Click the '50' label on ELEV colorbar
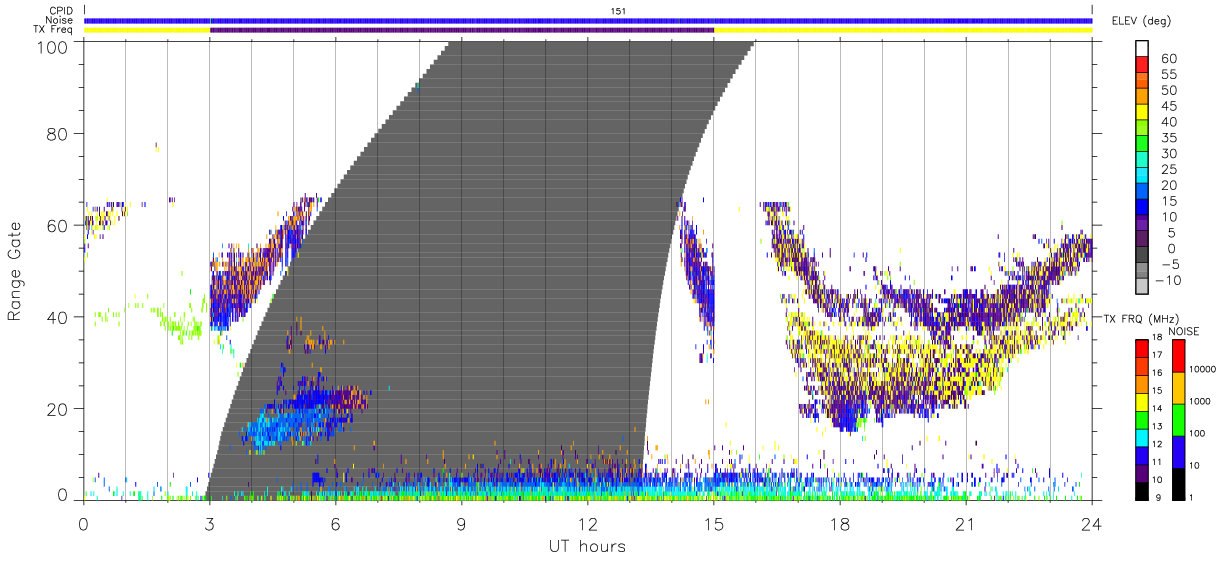 (x=1167, y=90)
